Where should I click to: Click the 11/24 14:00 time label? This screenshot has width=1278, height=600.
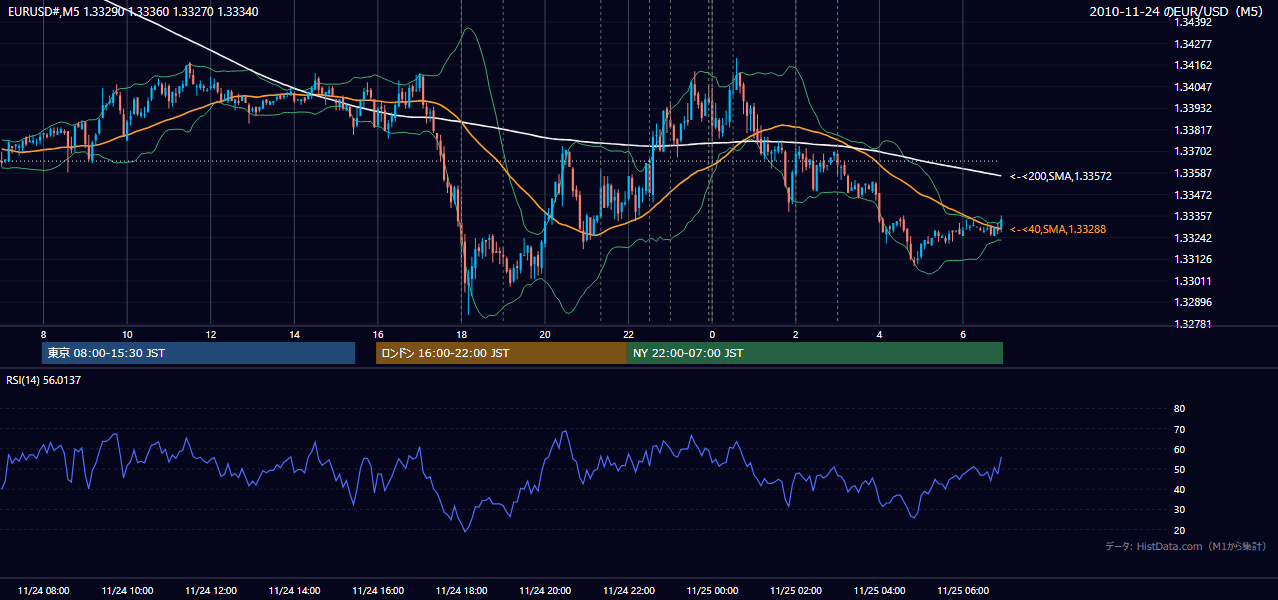[294, 591]
